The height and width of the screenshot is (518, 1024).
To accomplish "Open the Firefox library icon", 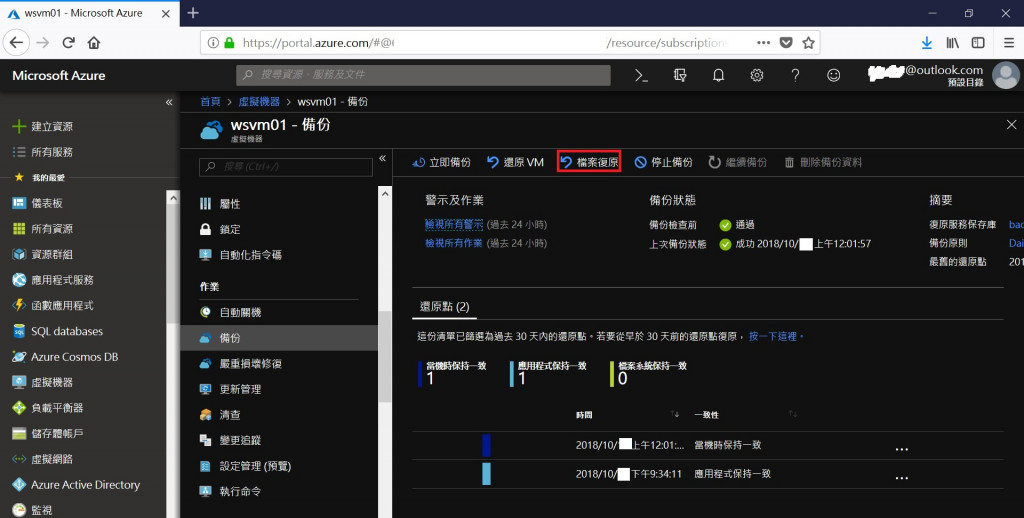I will coord(953,42).
